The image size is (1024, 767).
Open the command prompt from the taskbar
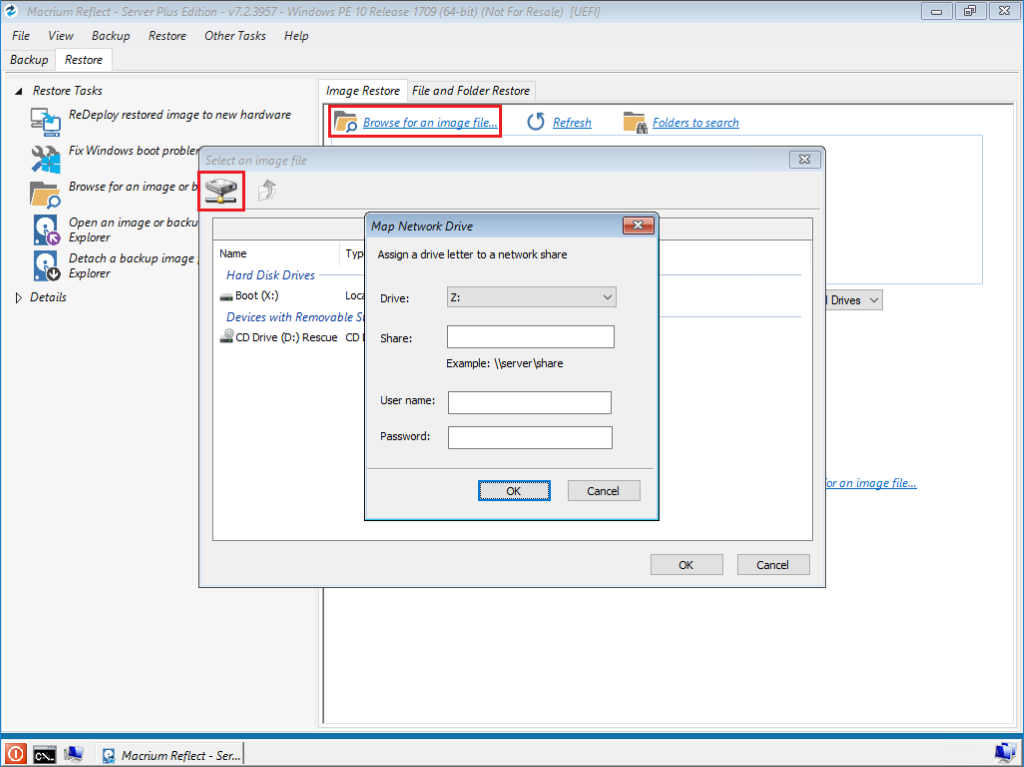click(x=44, y=754)
